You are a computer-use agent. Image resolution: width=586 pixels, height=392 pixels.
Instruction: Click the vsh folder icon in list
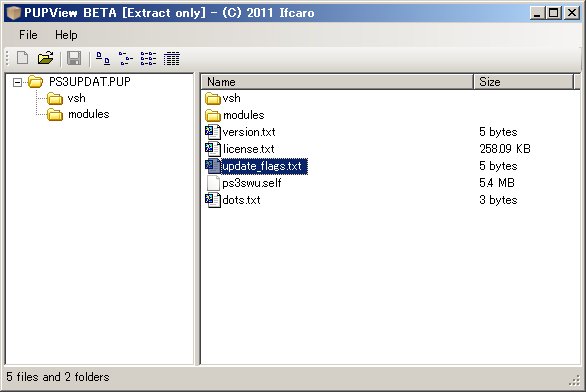point(213,99)
